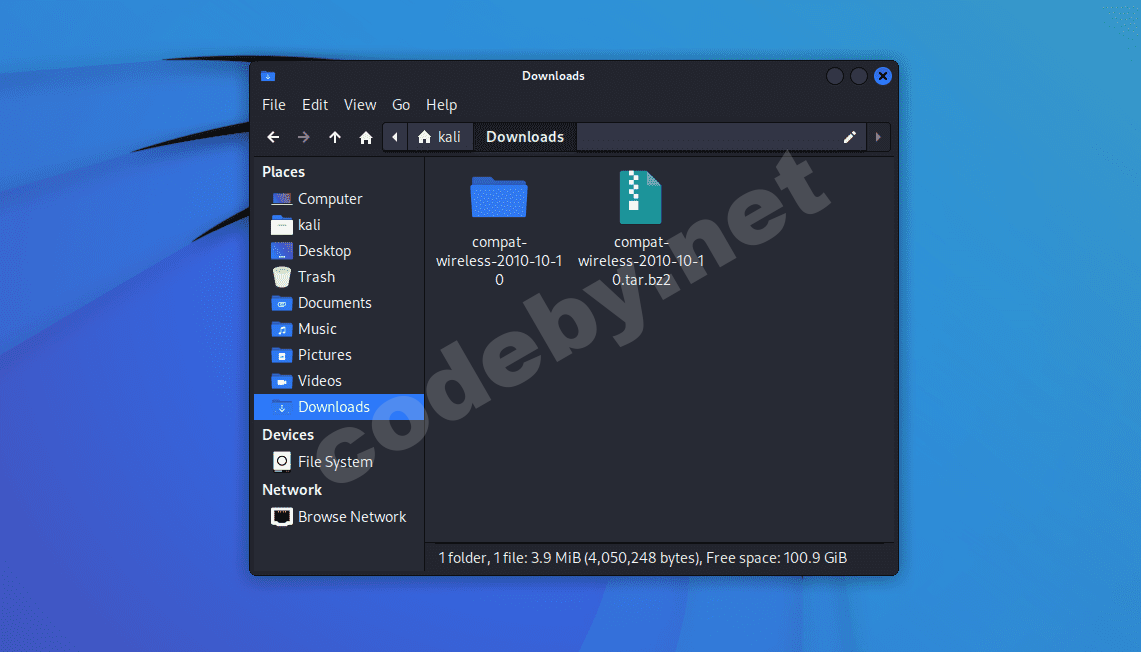Screen dimensions: 1141x652
Task: Click the status bar folder and file summary
Action: coord(643,557)
